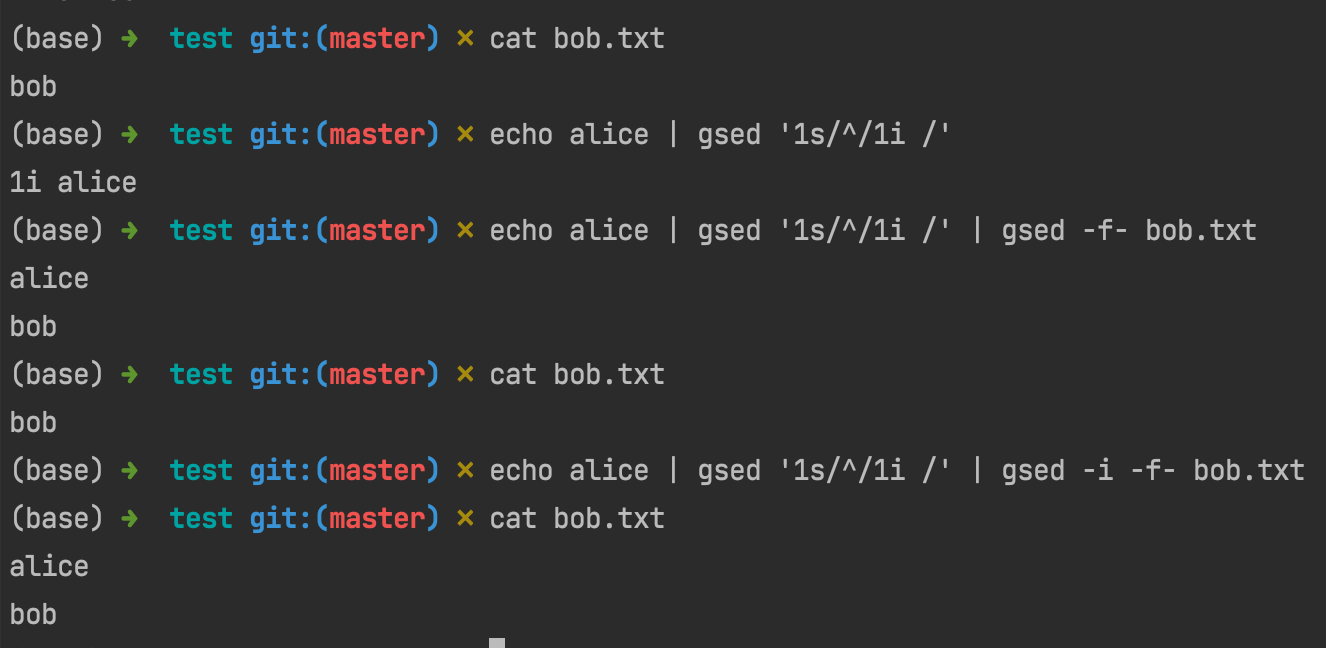Click the '(base)' label on the first prompt line
This screenshot has height=648, width=1326.
(57, 39)
